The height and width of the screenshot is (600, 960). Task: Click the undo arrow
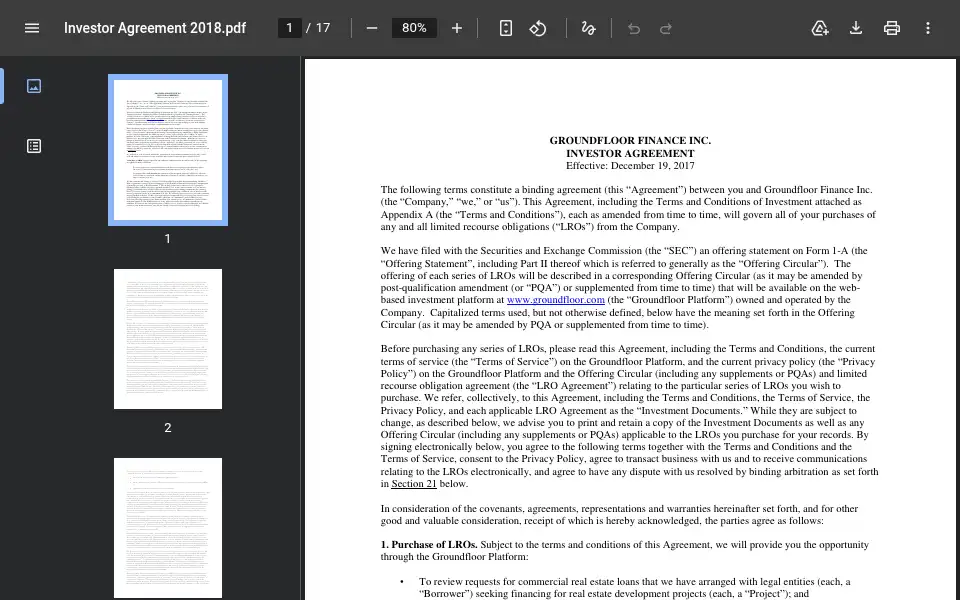634,28
